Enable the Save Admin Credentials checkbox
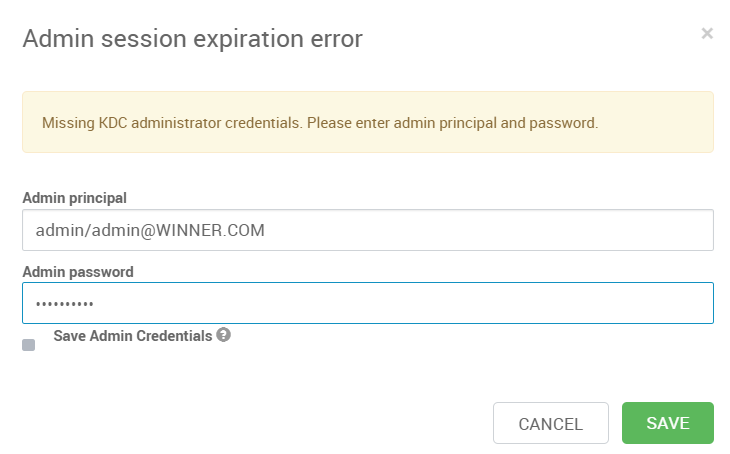This screenshot has width=730, height=454. [28, 345]
